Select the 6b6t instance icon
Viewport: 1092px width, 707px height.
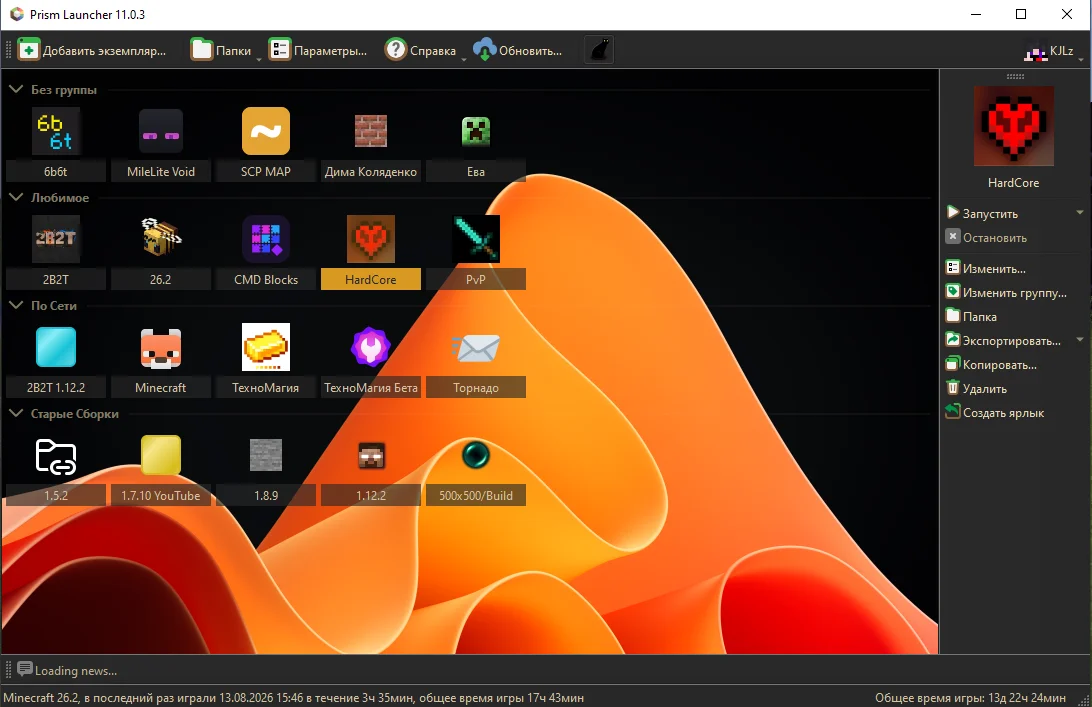(56, 131)
